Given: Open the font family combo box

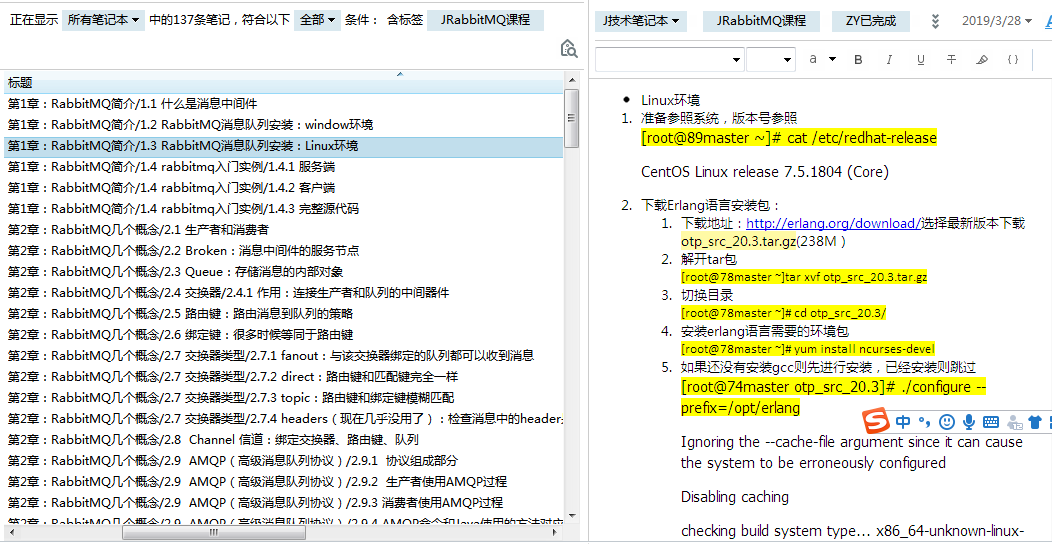Looking at the screenshot, I should click(670, 59).
